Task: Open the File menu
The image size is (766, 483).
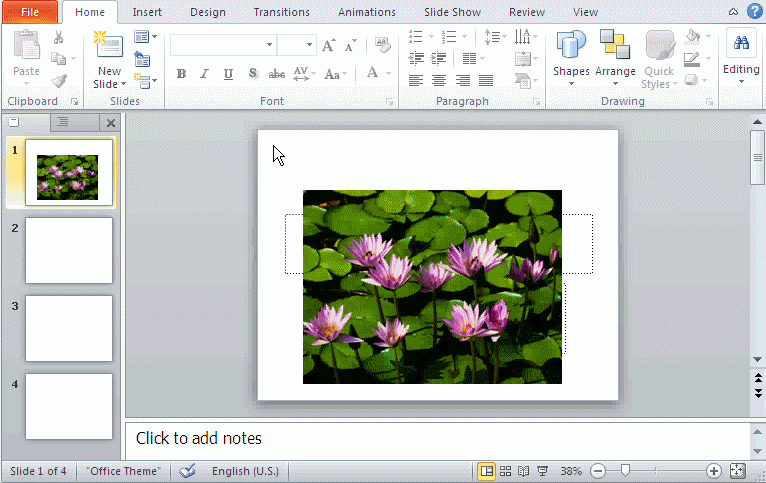Action: (30, 12)
